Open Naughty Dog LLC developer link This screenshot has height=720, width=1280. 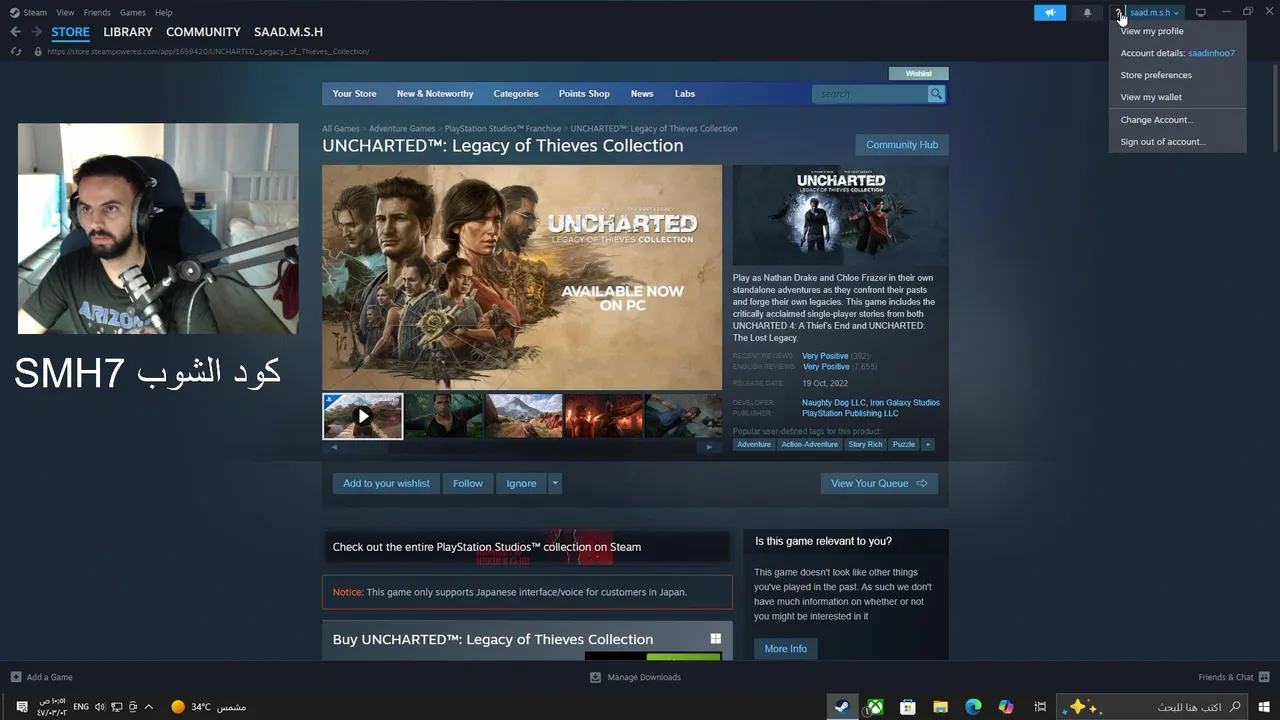tap(833, 403)
